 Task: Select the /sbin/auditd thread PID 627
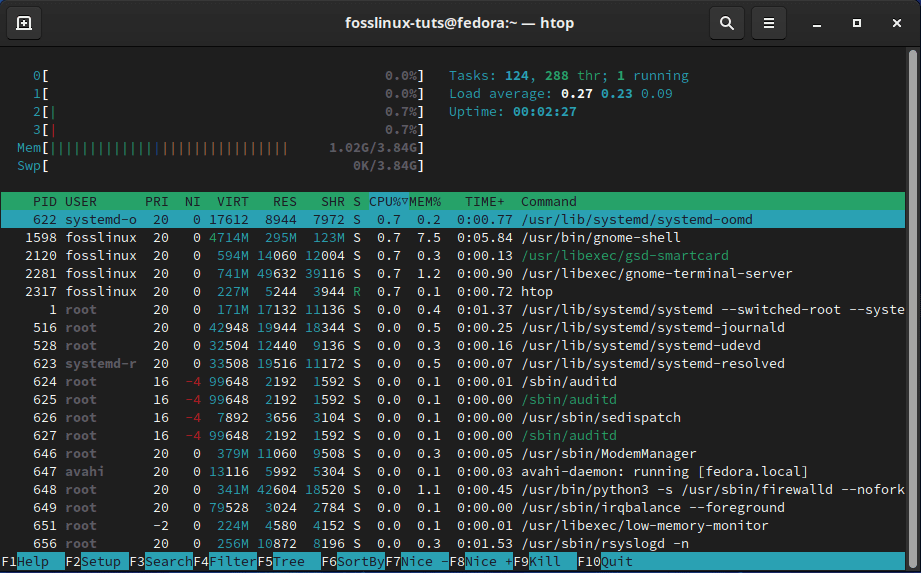pyautogui.click(x=453, y=436)
